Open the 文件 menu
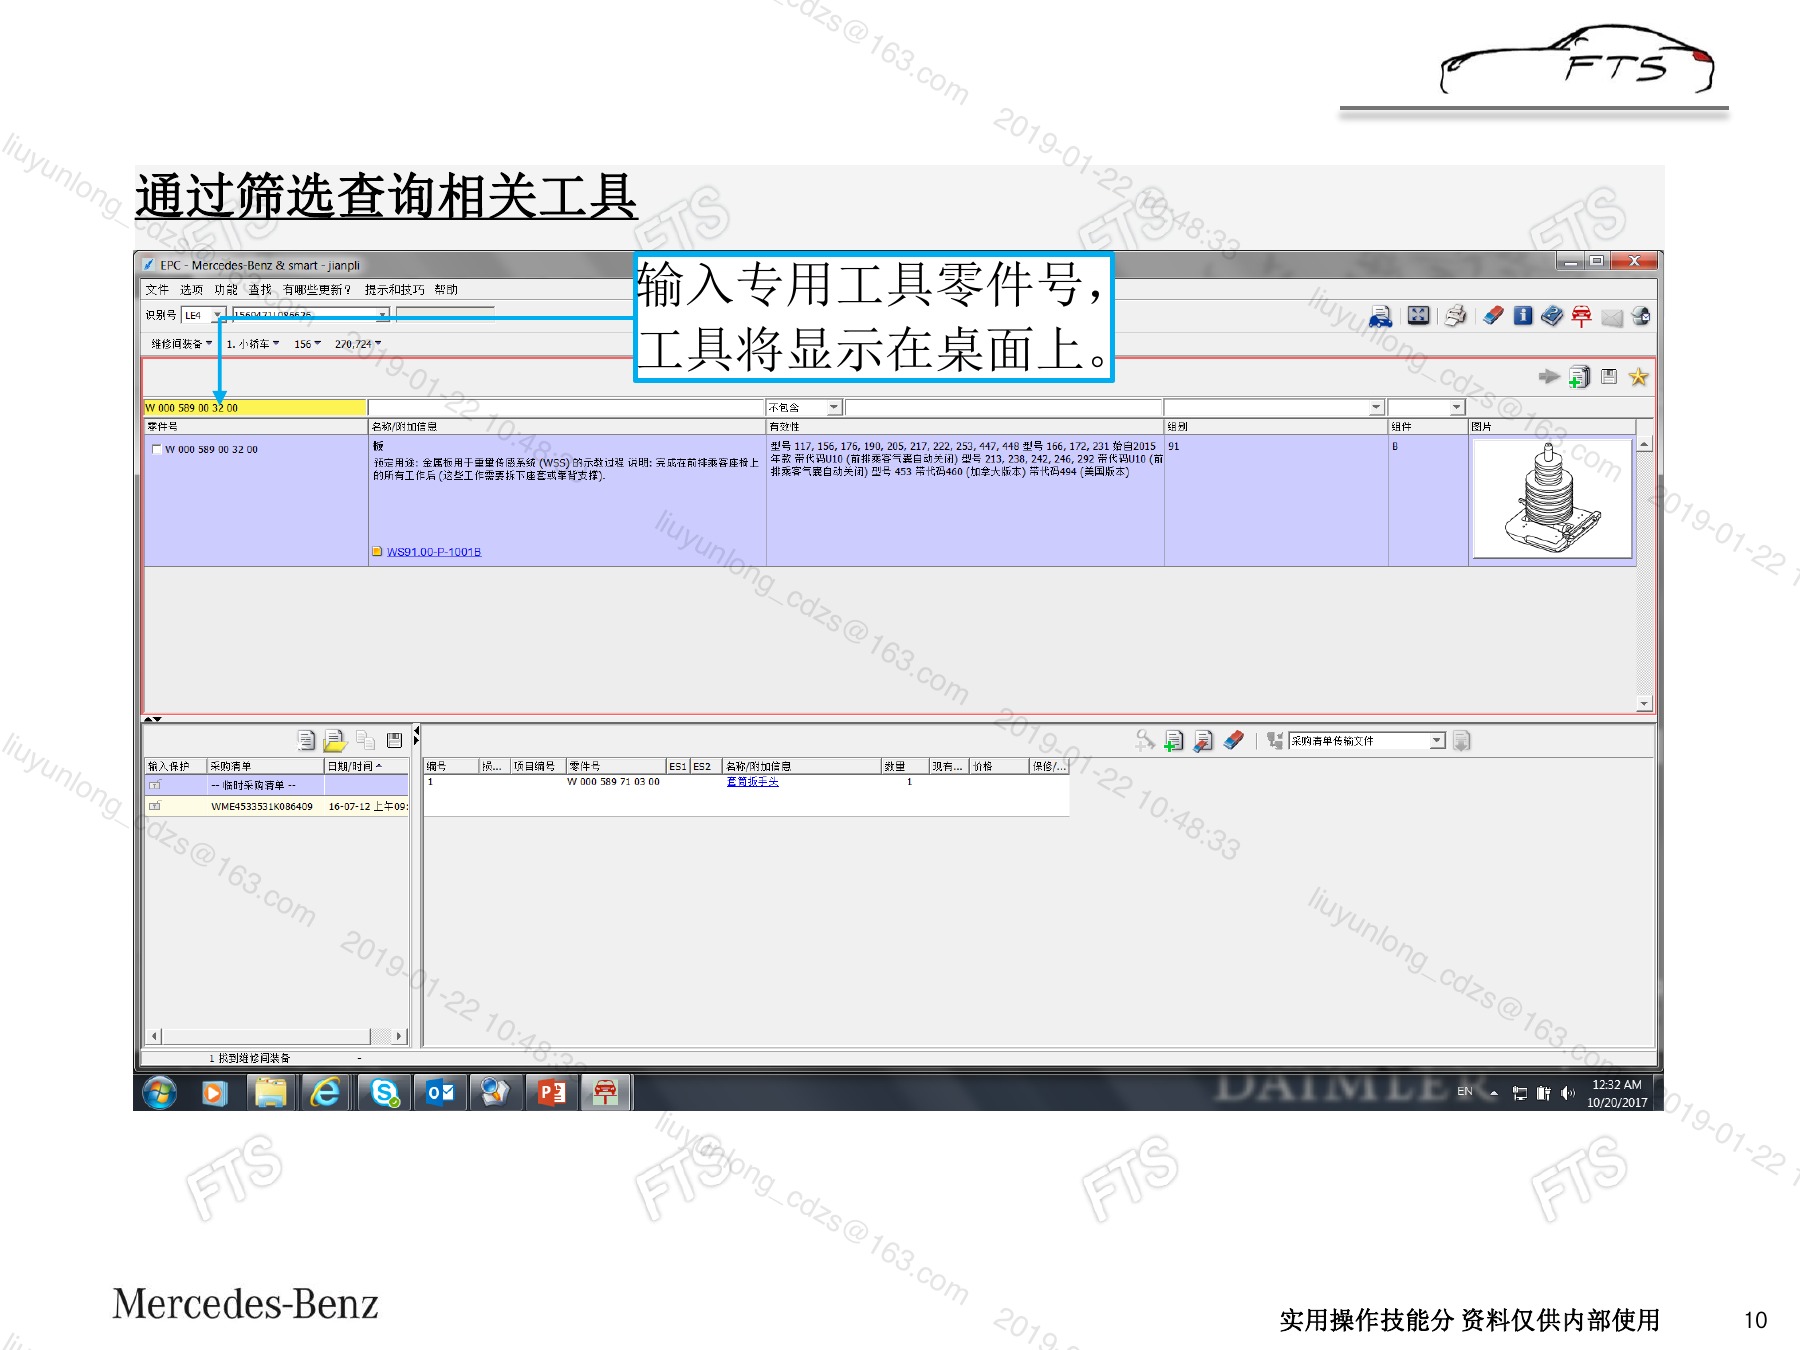This screenshot has width=1800, height=1350. [157, 290]
